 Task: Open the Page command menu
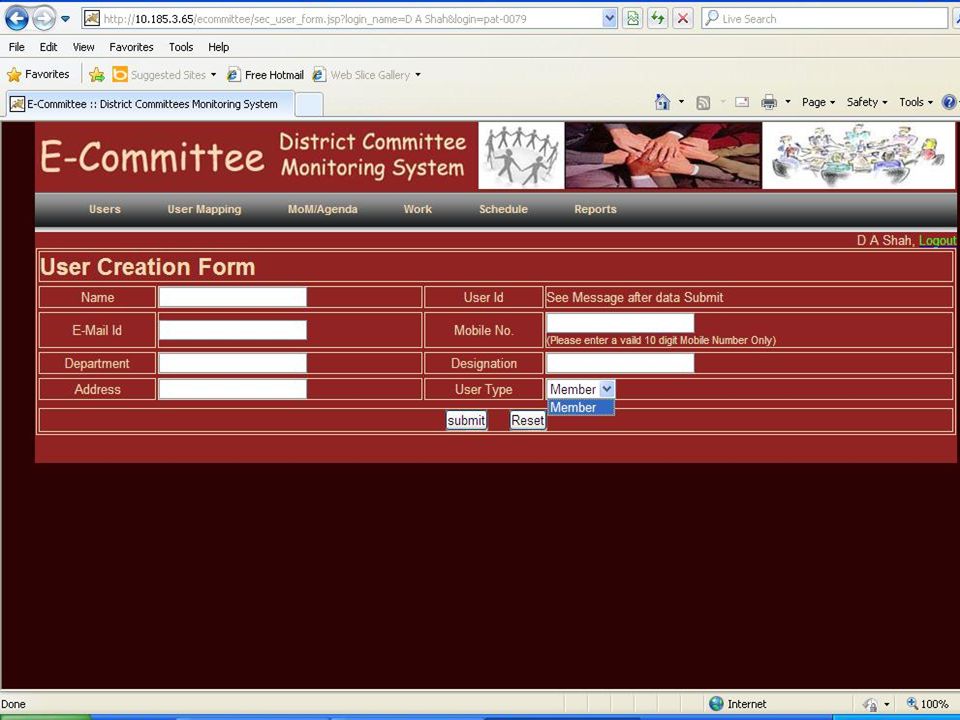pos(819,102)
